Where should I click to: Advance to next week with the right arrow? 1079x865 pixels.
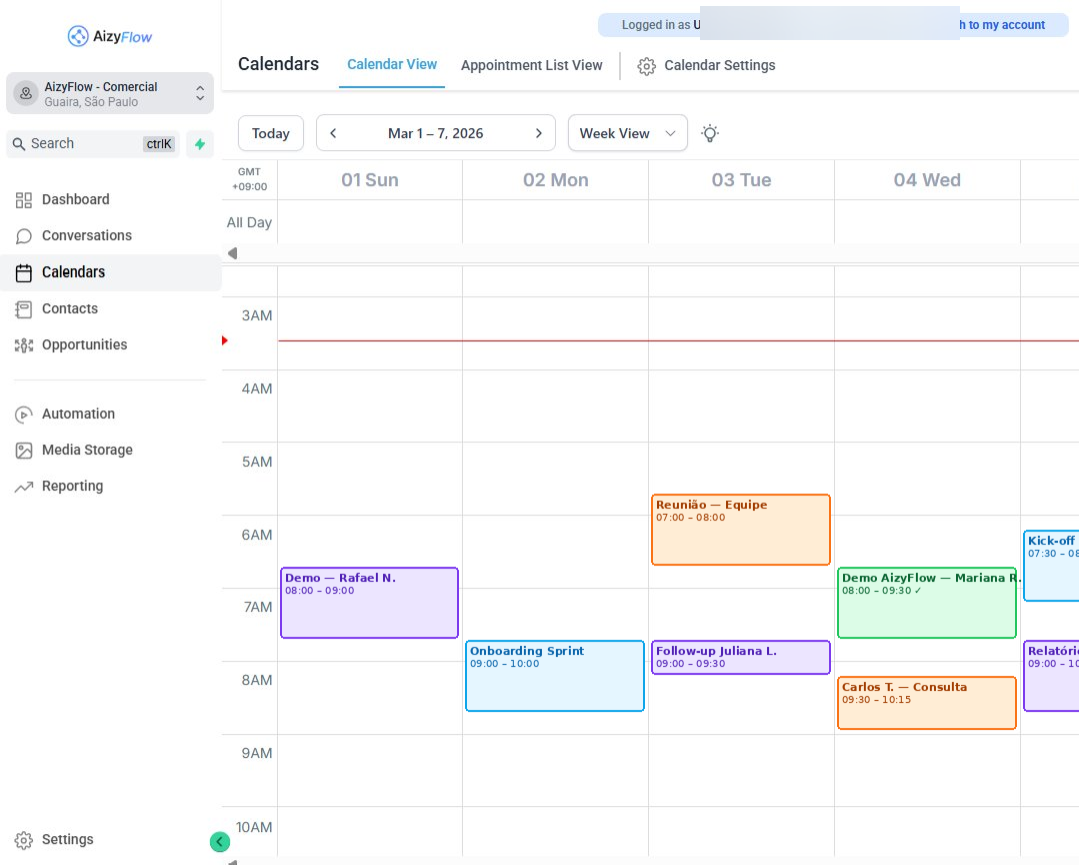tap(538, 132)
